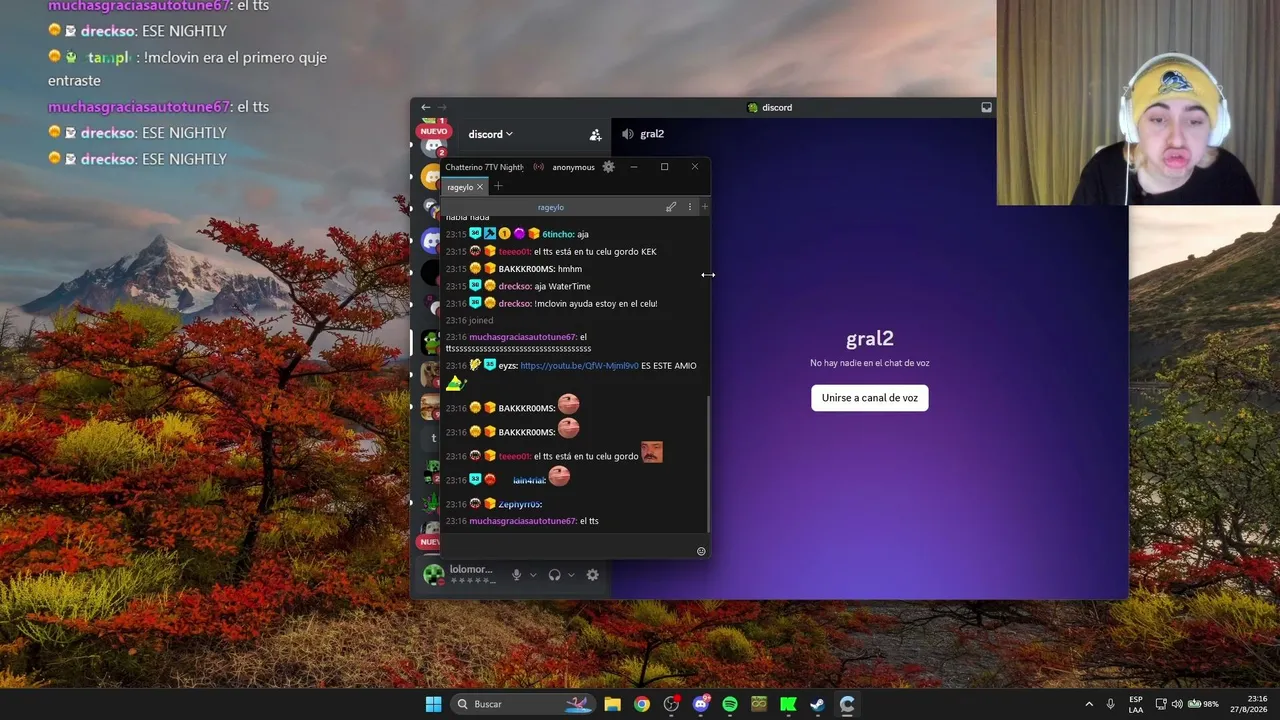Click the Chatterino chat scrollbar
The image size is (1280, 720).
coord(708,463)
